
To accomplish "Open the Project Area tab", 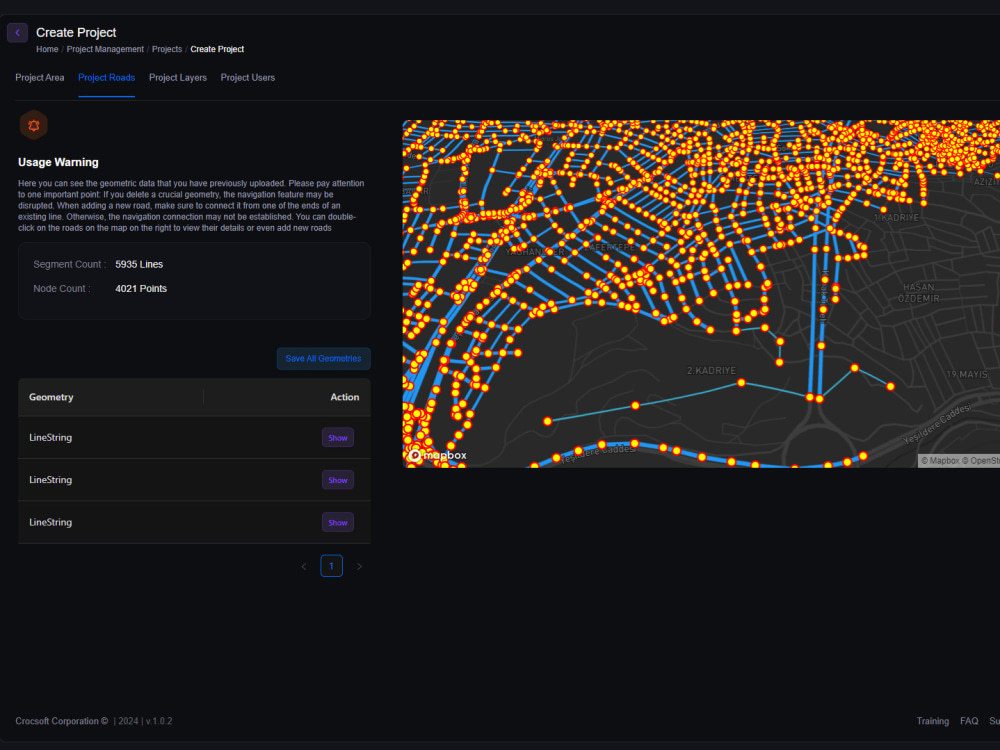I will click(40, 78).
